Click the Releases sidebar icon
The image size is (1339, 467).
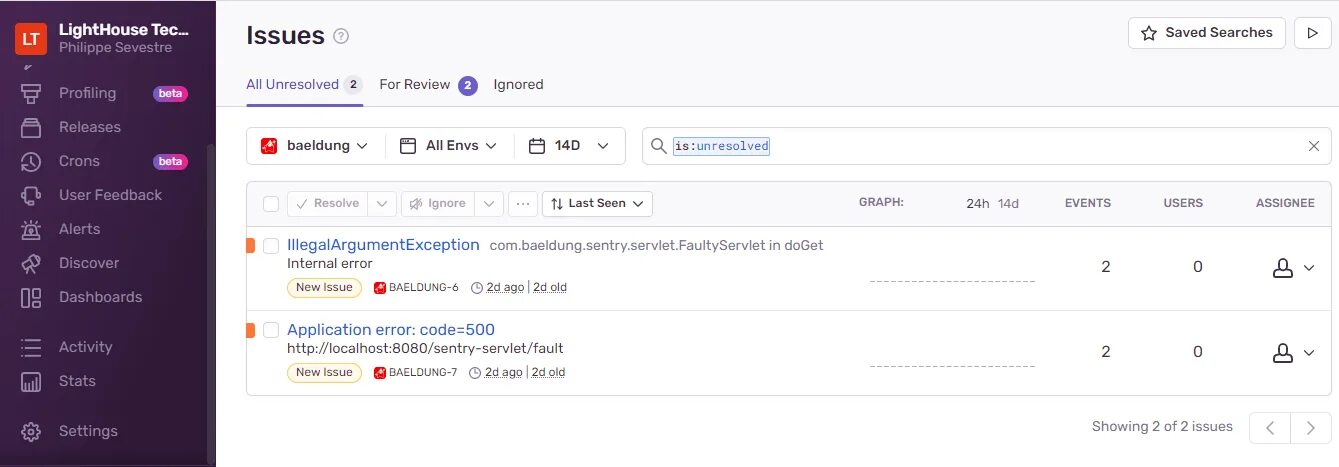(31, 127)
